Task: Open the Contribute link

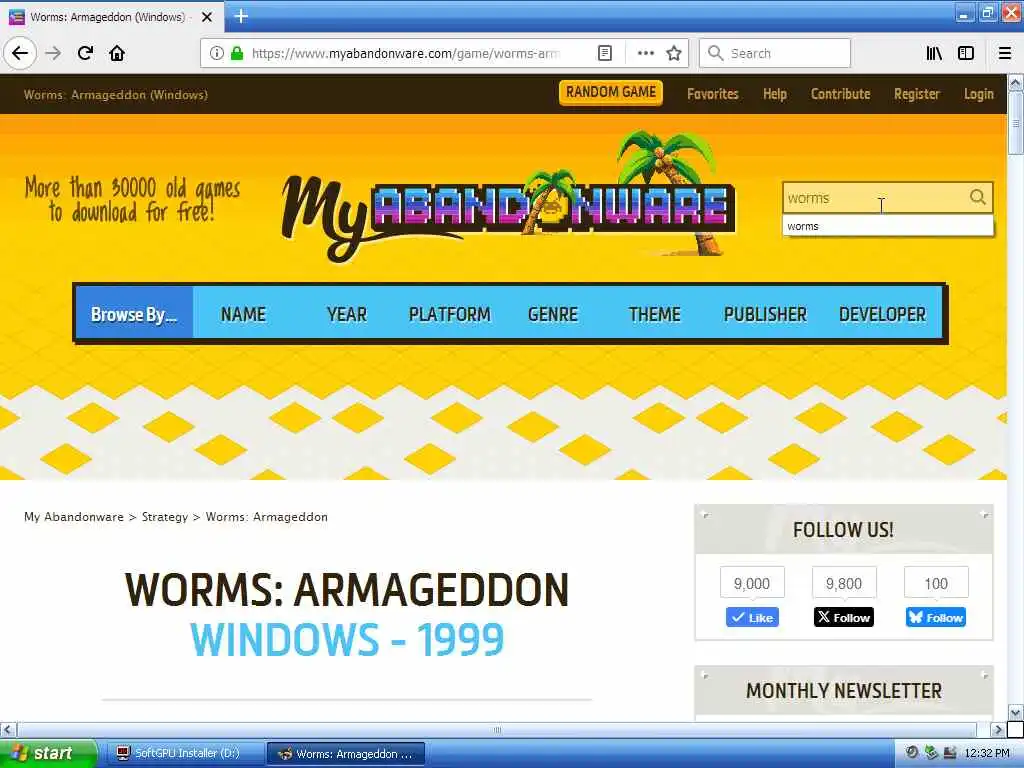Action: [840, 94]
